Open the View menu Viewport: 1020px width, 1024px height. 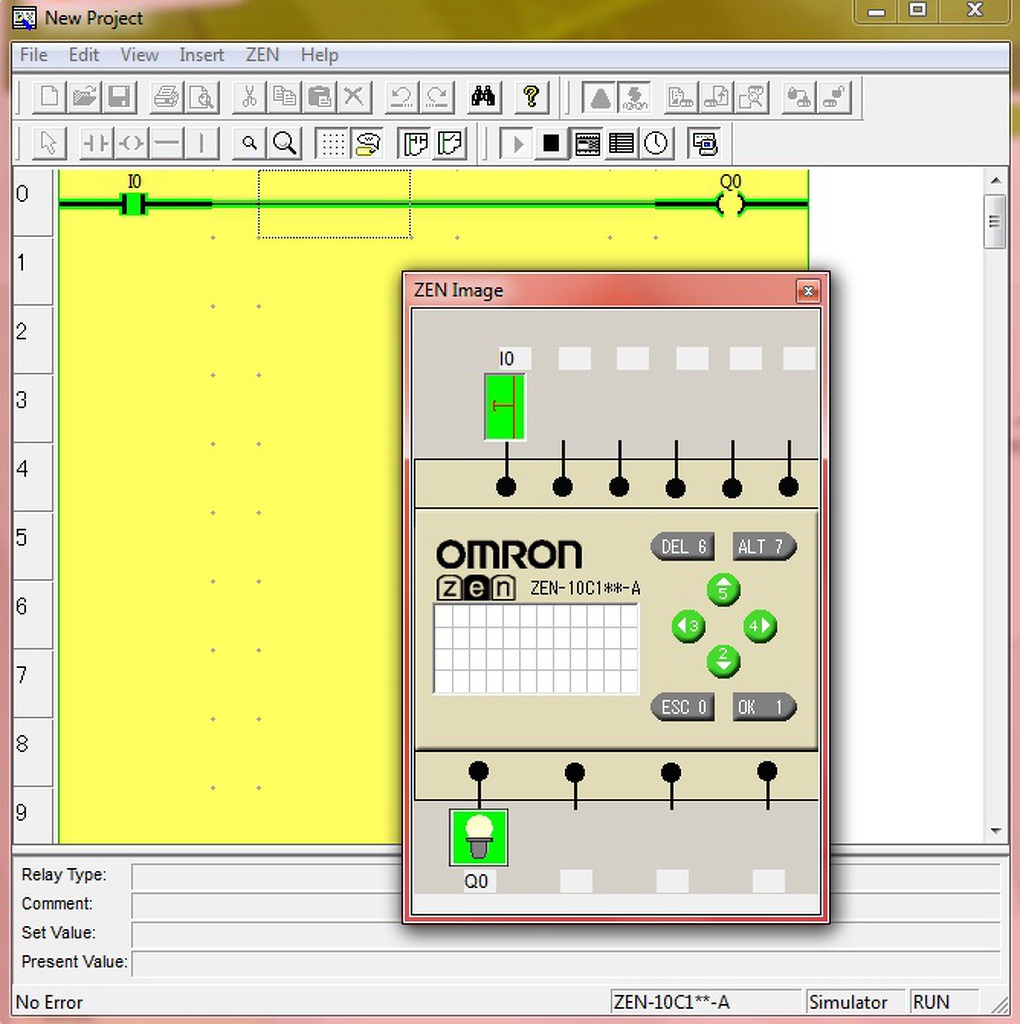pyautogui.click(x=139, y=55)
